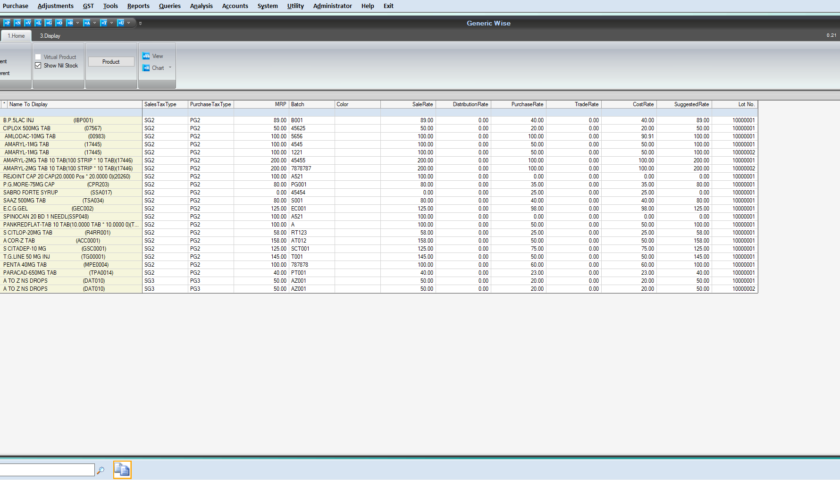Image resolution: width=840 pixels, height=480 pixels.
Task: Open the quick access toolbar customize arrow
Action: pyautogui.click(x=140, y=24)
